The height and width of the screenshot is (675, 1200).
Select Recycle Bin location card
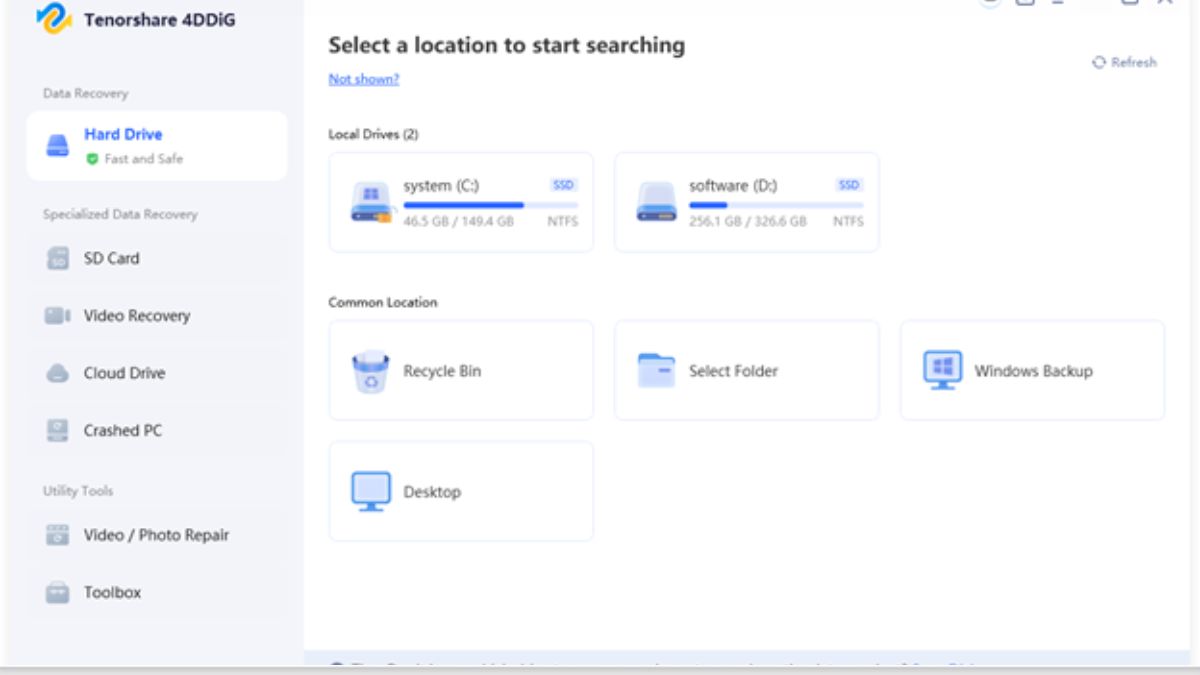(461, 371)
